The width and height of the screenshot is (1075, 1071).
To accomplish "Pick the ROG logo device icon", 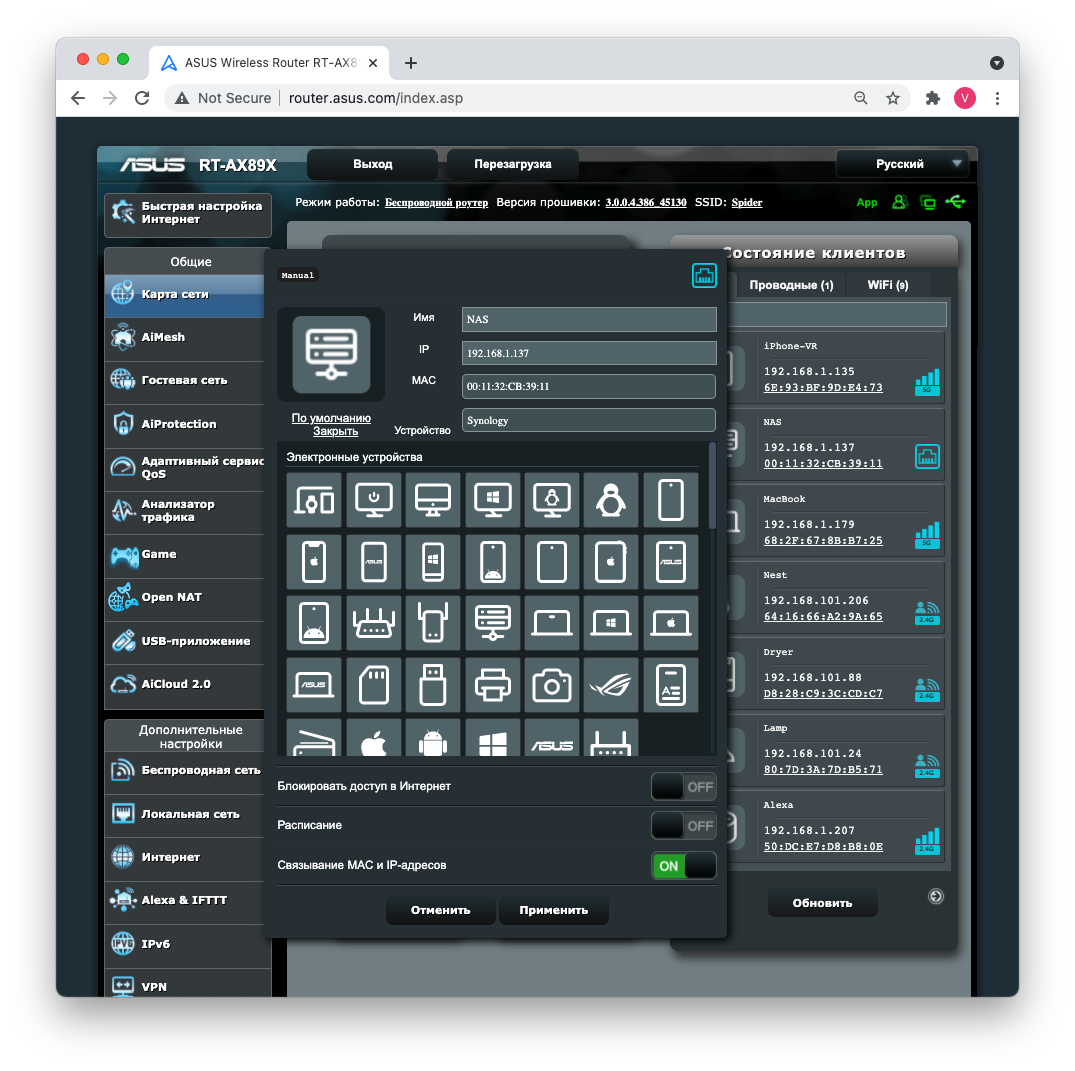I will pos(610,684).
